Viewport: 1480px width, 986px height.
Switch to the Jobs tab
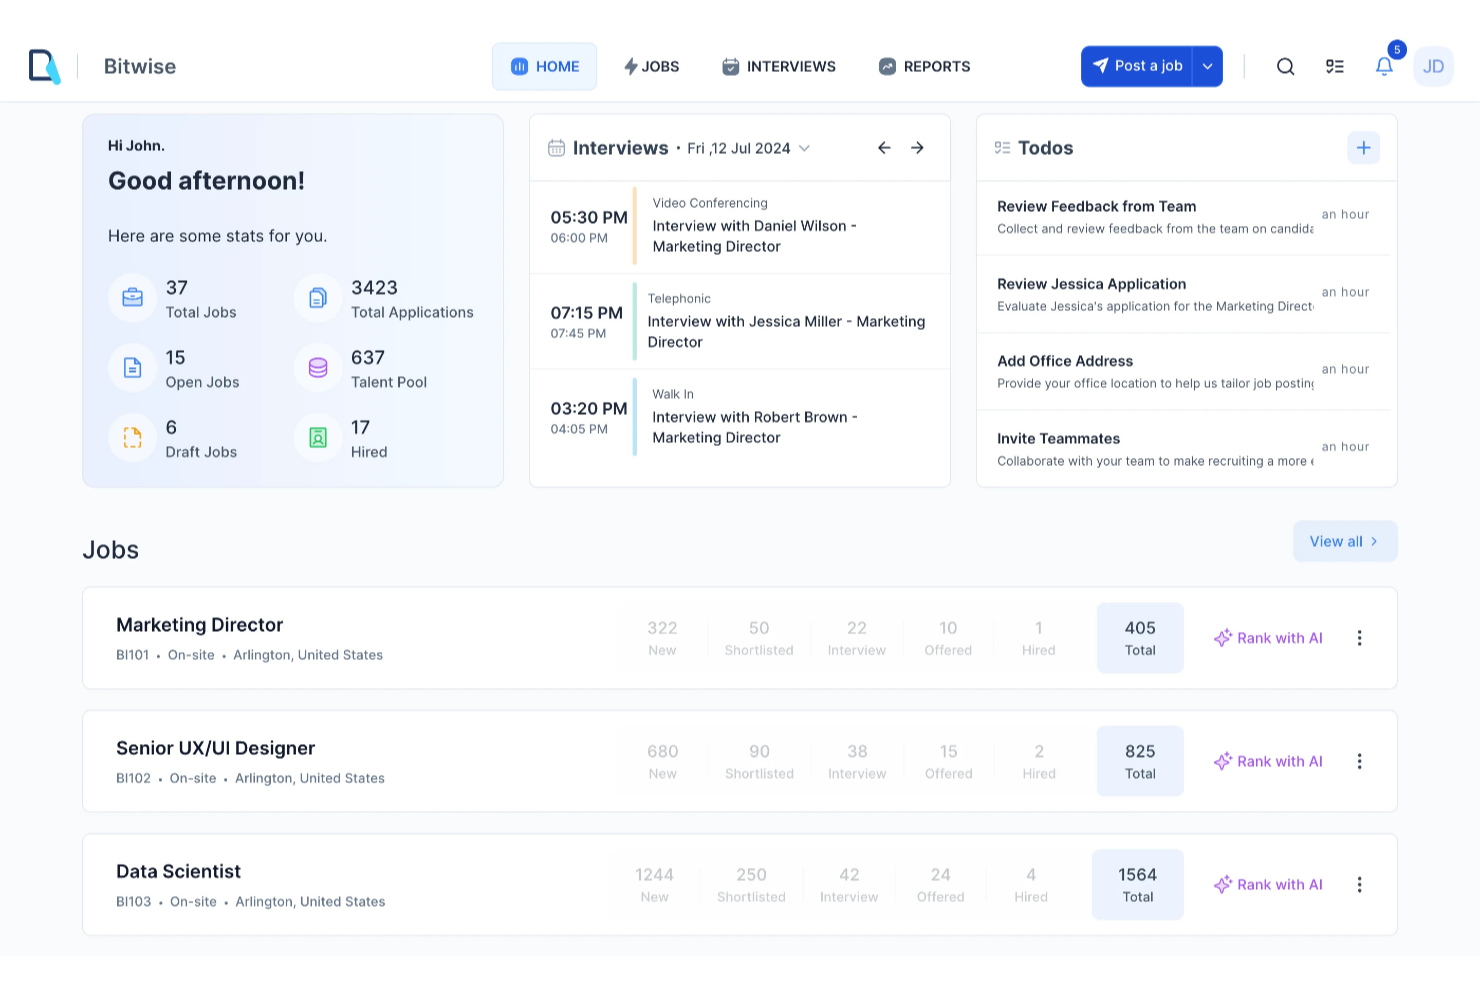pyautogui.click(x=651, y=66)
